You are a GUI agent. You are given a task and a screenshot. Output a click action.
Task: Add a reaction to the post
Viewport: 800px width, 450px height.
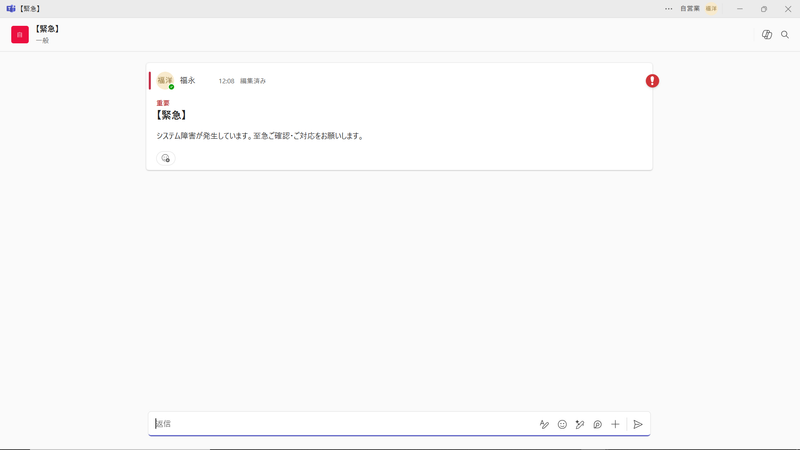pyautogui.click(x=165, y=158)
